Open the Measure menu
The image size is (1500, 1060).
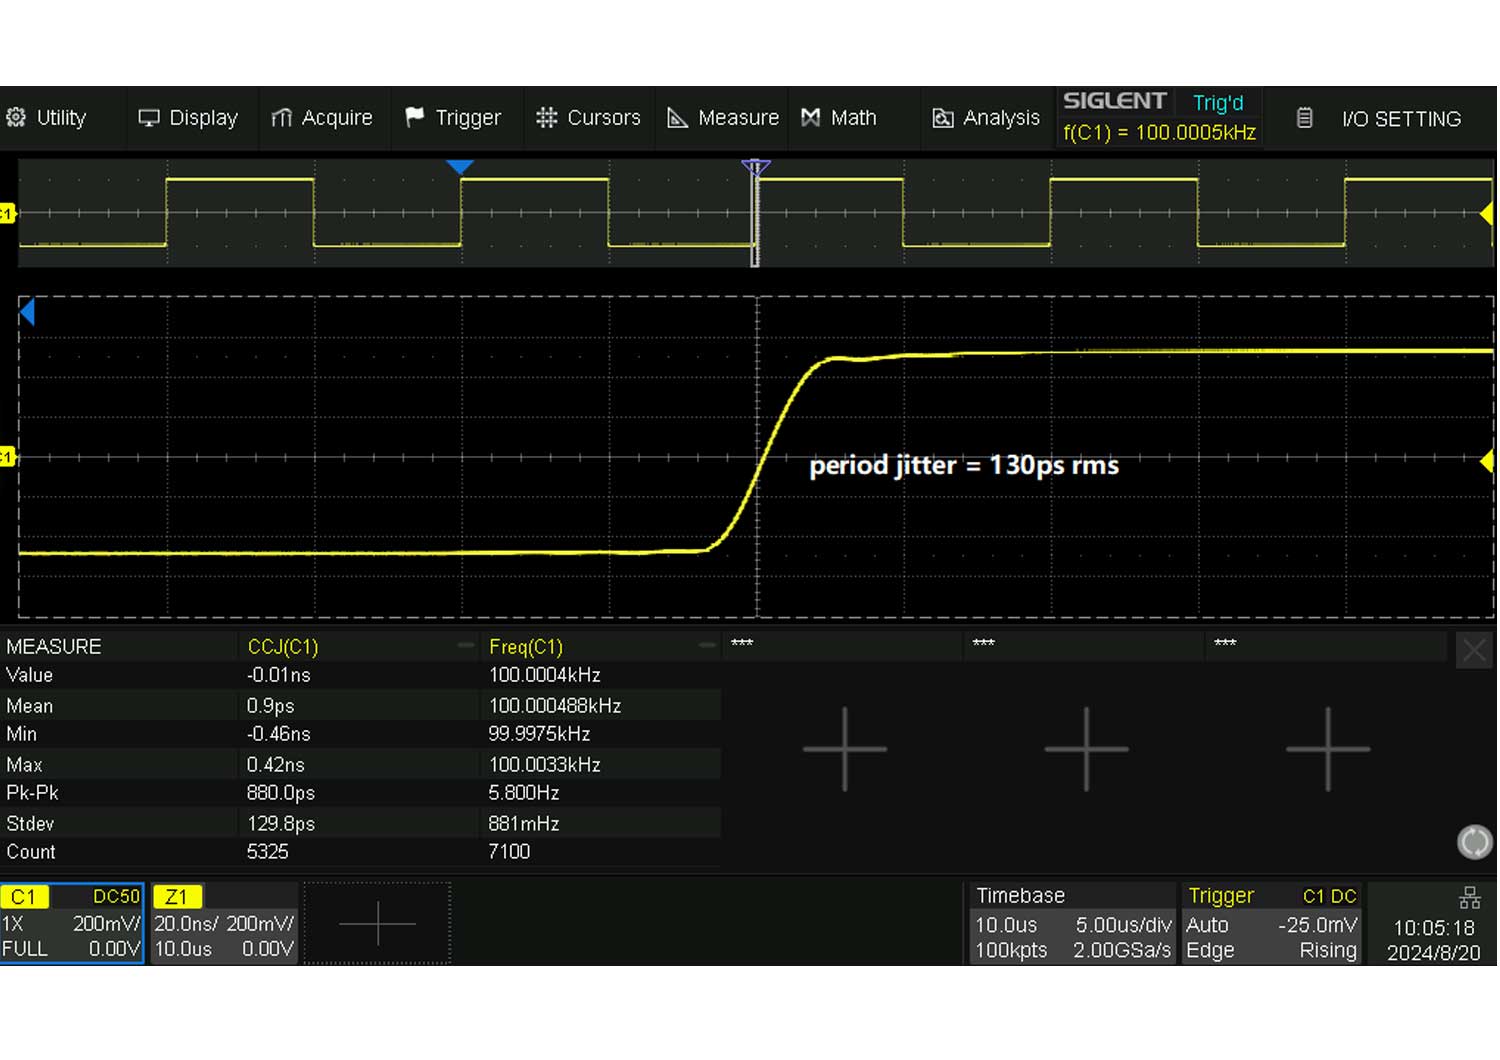[723, 118]
